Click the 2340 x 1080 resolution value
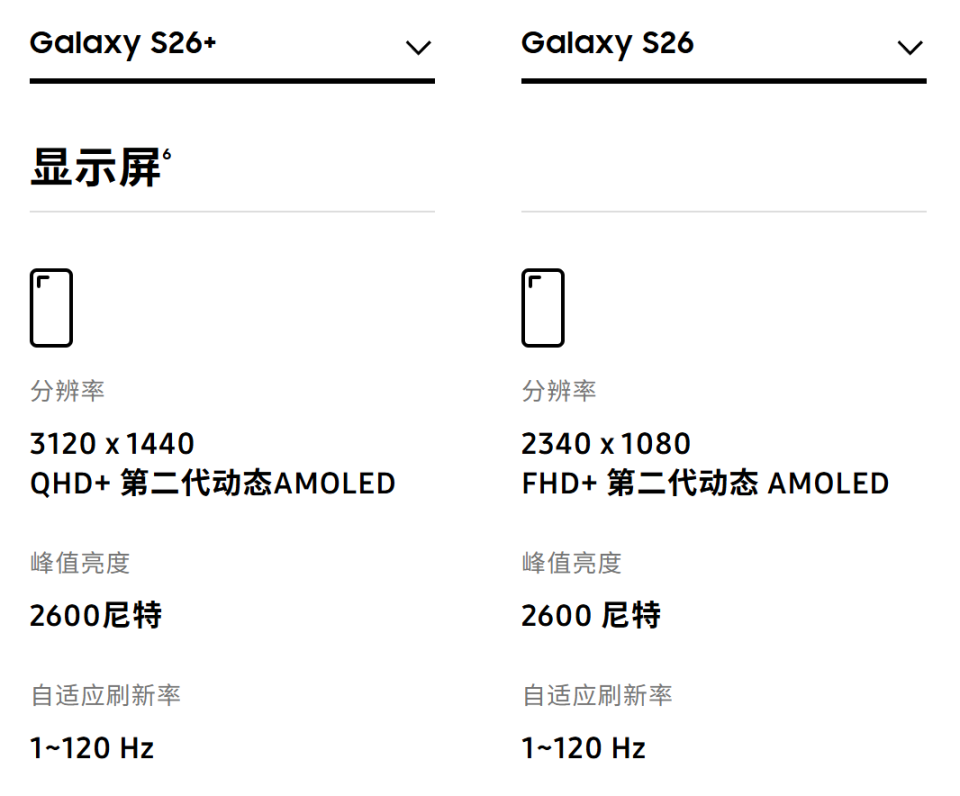 point(606,443)
